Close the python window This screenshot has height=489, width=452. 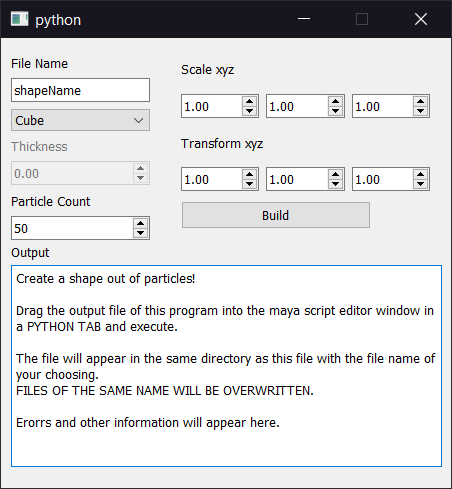click(x=421, y=19)
